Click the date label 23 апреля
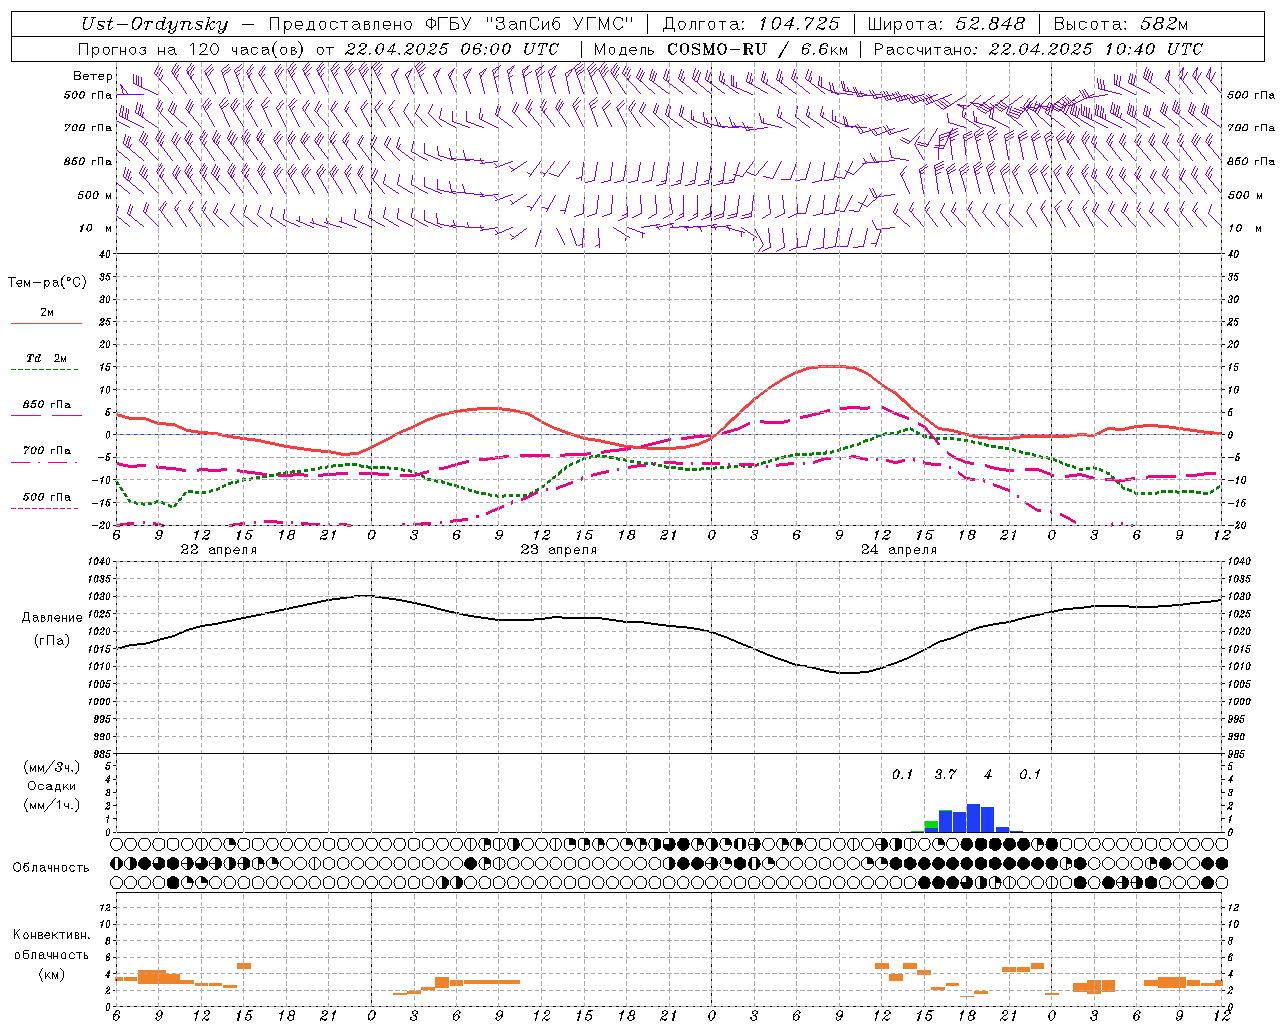 tap(558, 550)
